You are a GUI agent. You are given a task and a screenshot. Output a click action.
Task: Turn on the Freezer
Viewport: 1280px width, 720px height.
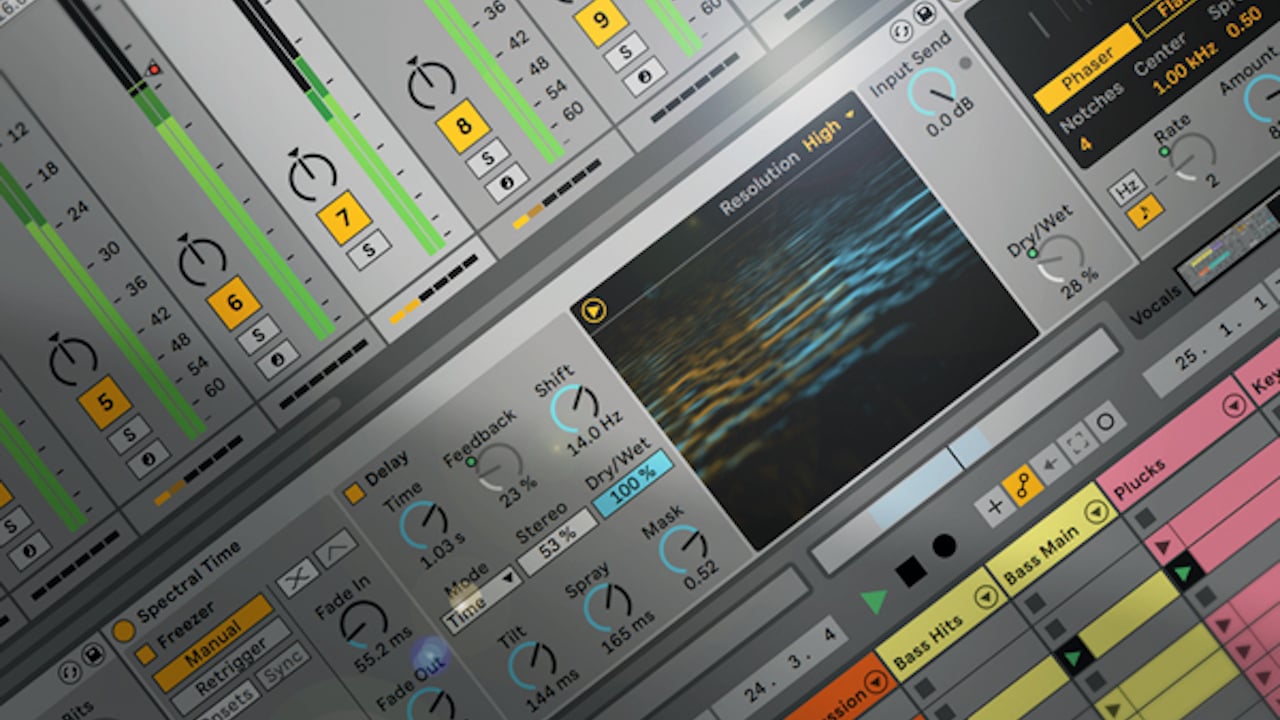(x=146, y=655)
